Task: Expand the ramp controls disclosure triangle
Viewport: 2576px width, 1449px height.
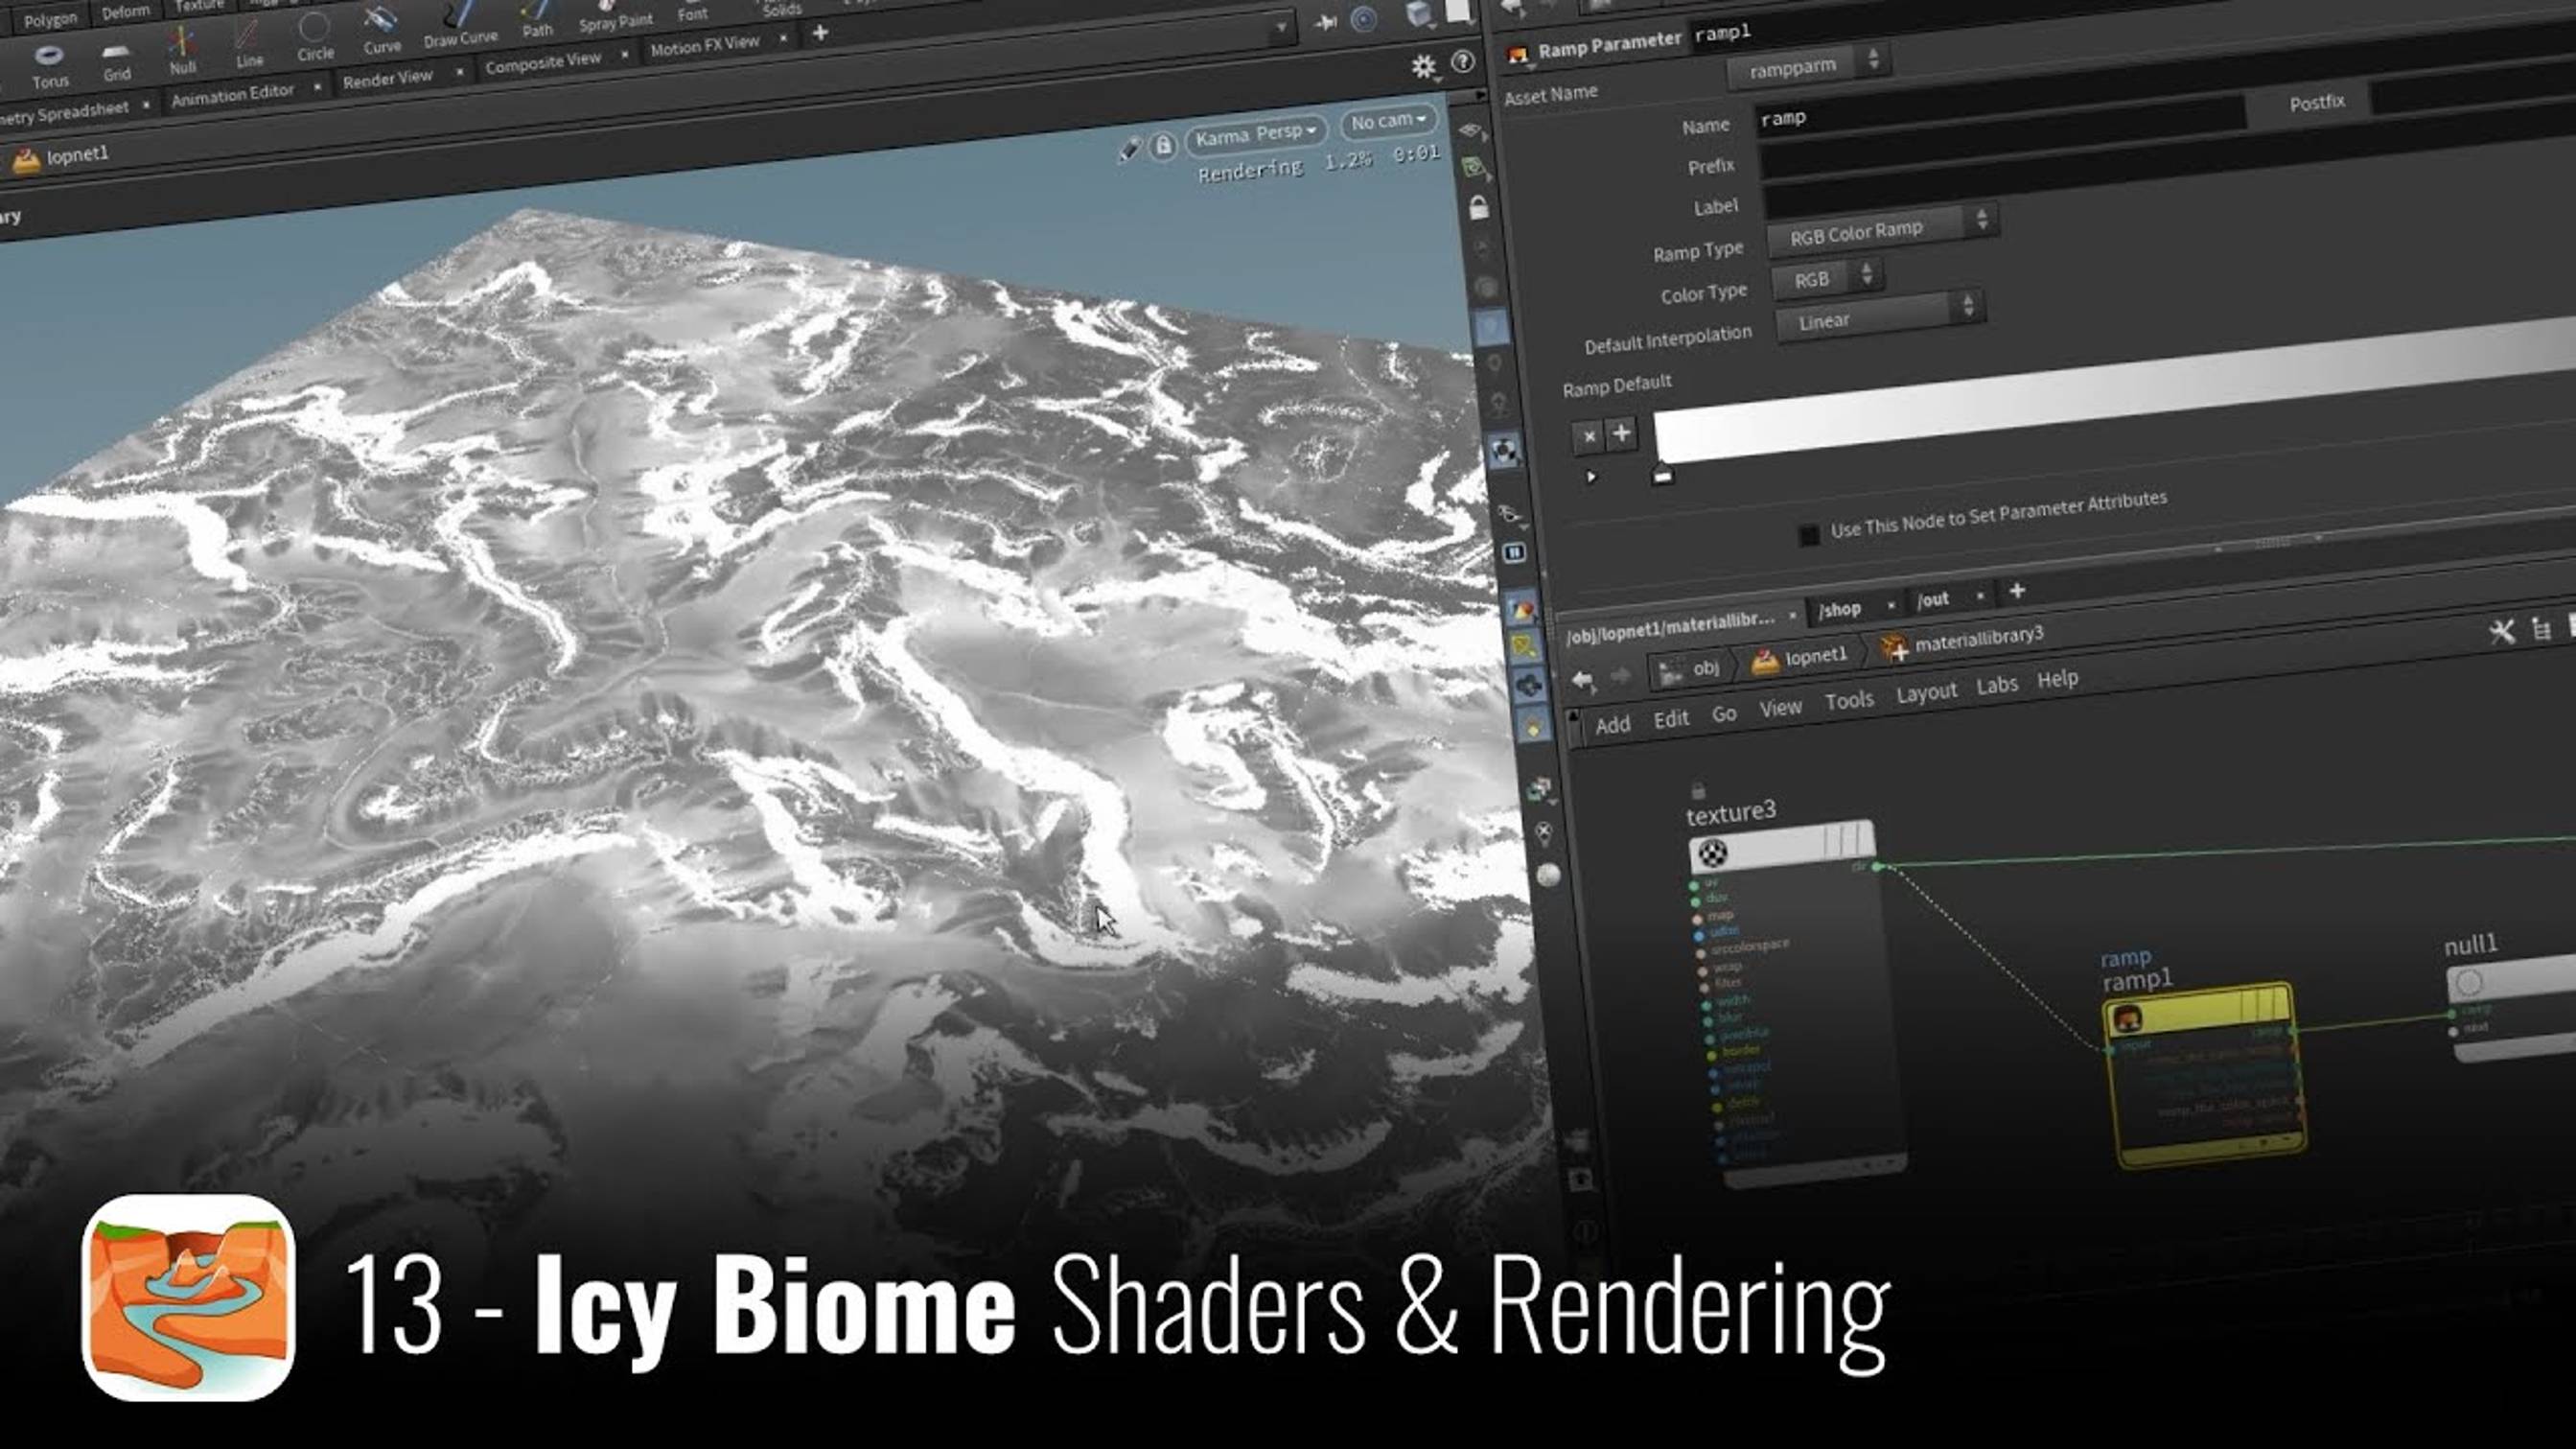Action: tap(1590, 477)
